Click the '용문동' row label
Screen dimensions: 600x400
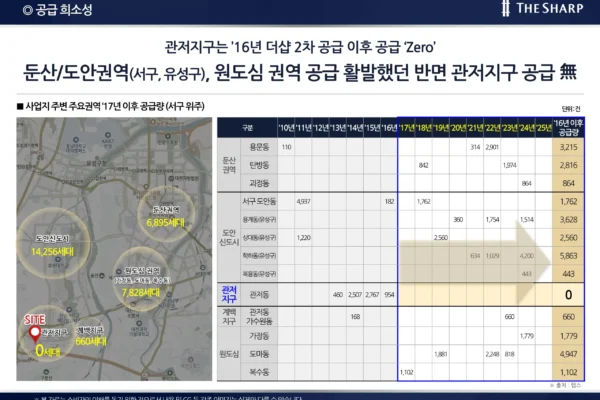(259, 147)
